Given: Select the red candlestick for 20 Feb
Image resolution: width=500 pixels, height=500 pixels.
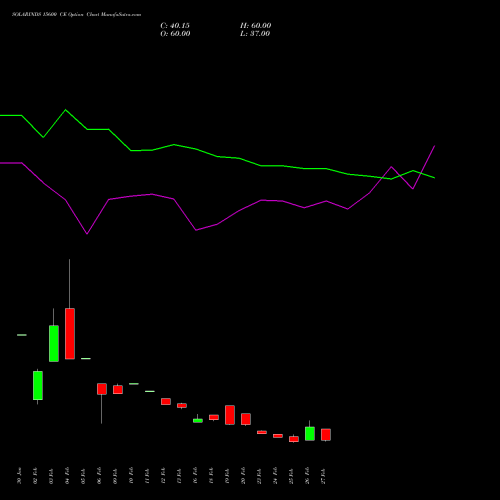Looking at the screenshot, I should [x=246, y=419].
